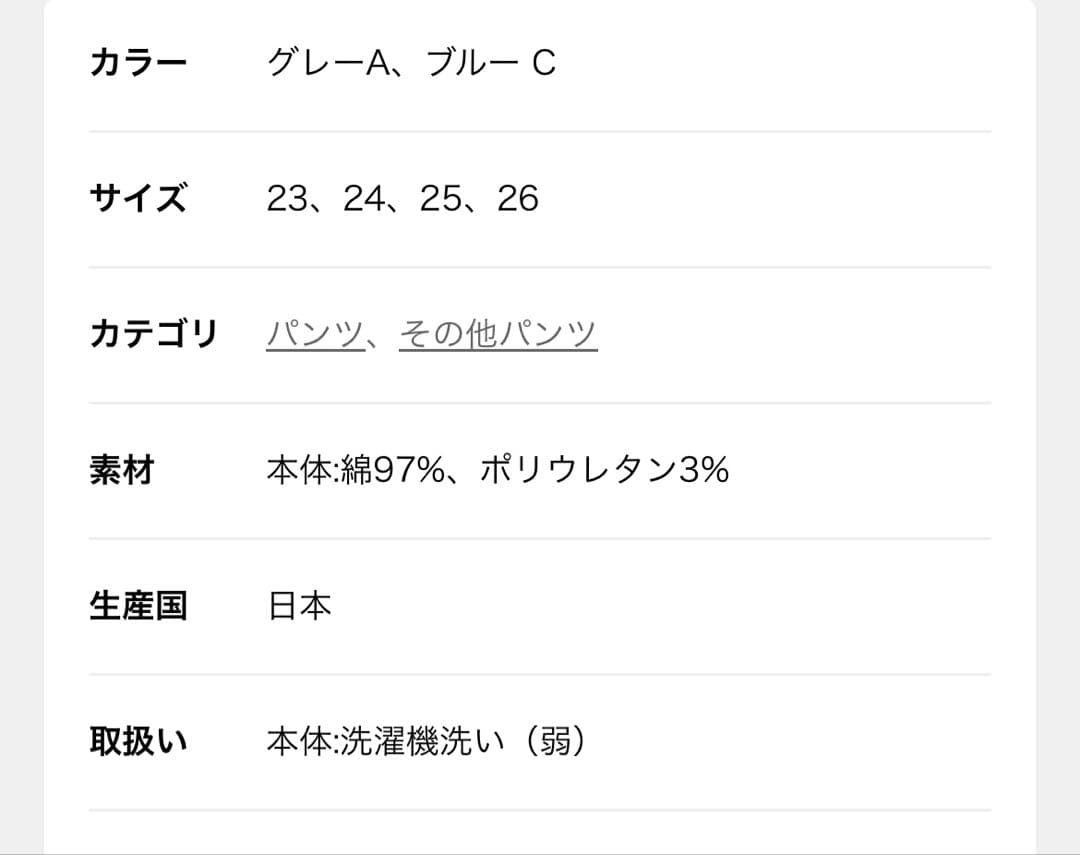
Task: Click the ポリウレタン3% material text
Action: pyautogui.click(x=604, y=470)
